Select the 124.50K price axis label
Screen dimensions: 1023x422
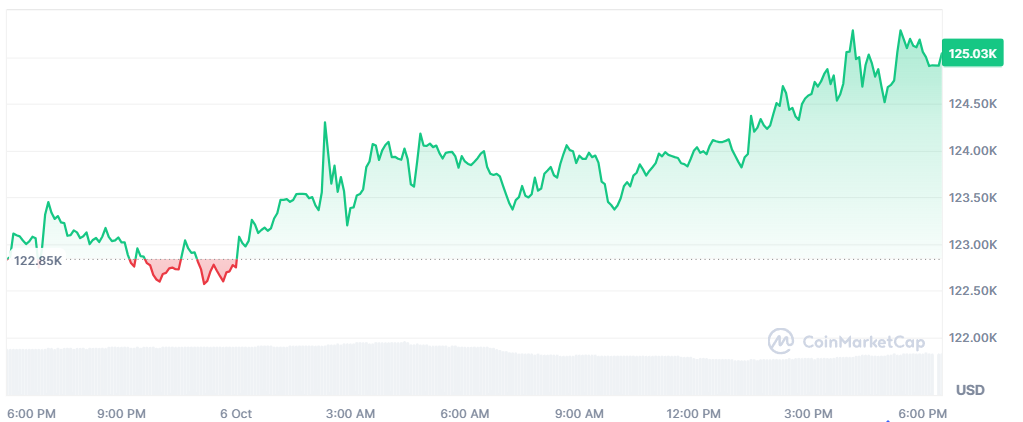[971, 104]
